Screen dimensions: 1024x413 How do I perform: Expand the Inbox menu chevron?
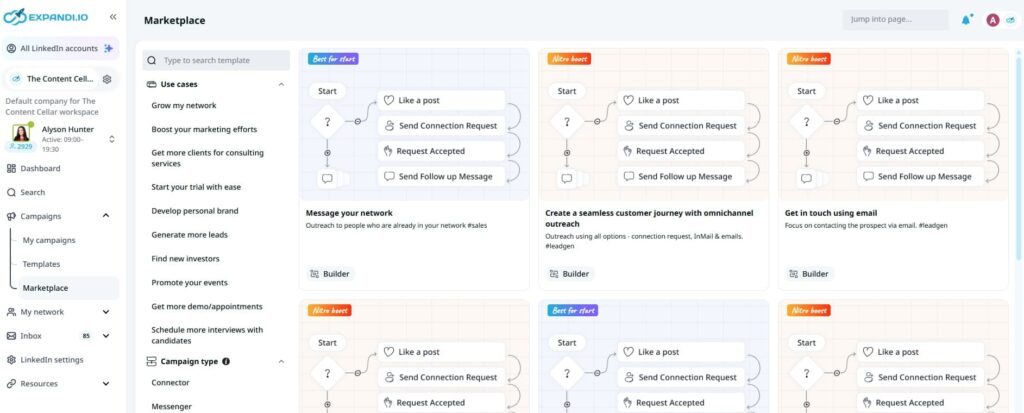pos(106,336)
